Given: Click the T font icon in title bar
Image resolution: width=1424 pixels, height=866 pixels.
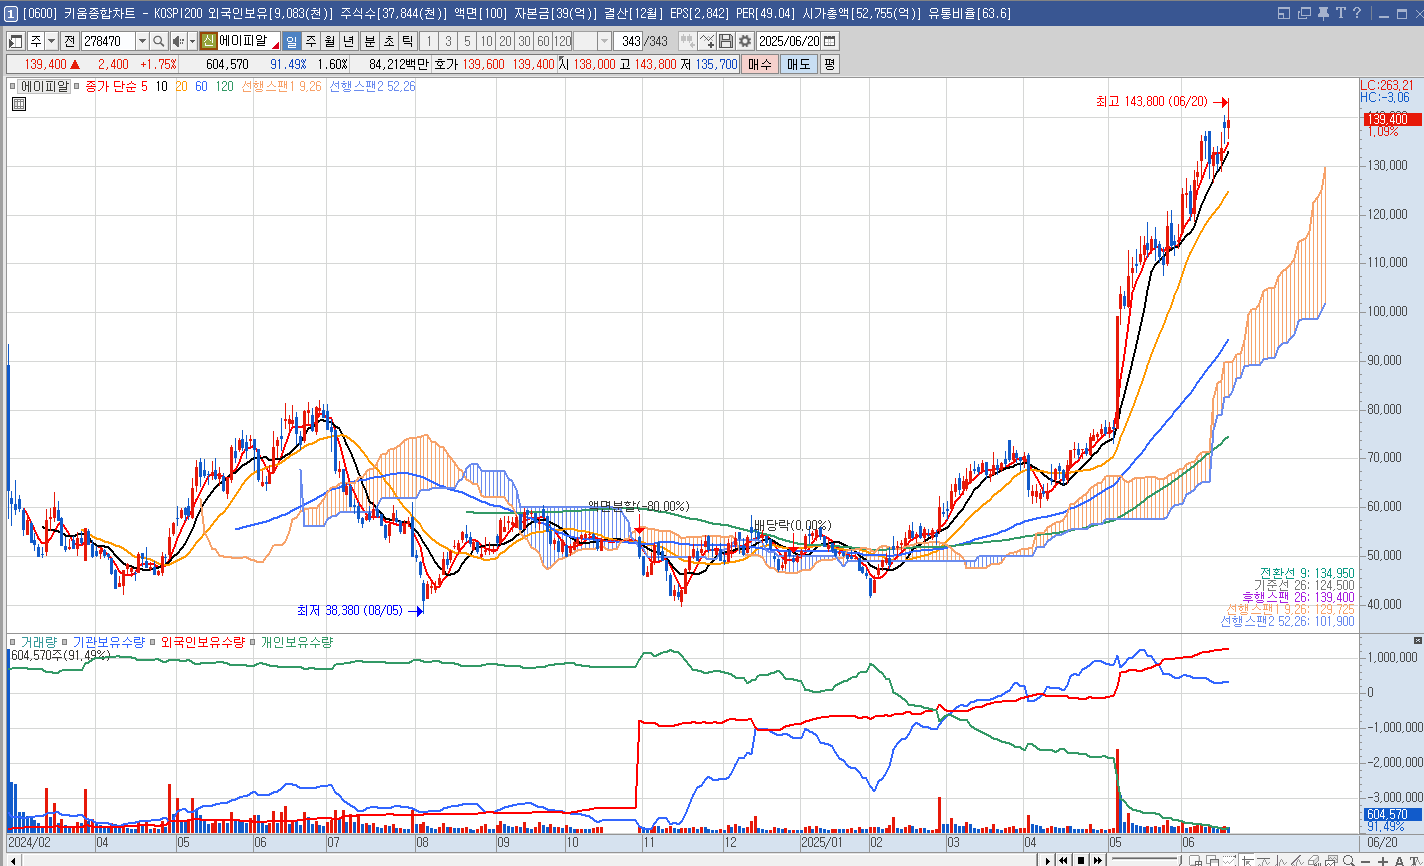Looking at the screenshot, I should pos(1341,13).
